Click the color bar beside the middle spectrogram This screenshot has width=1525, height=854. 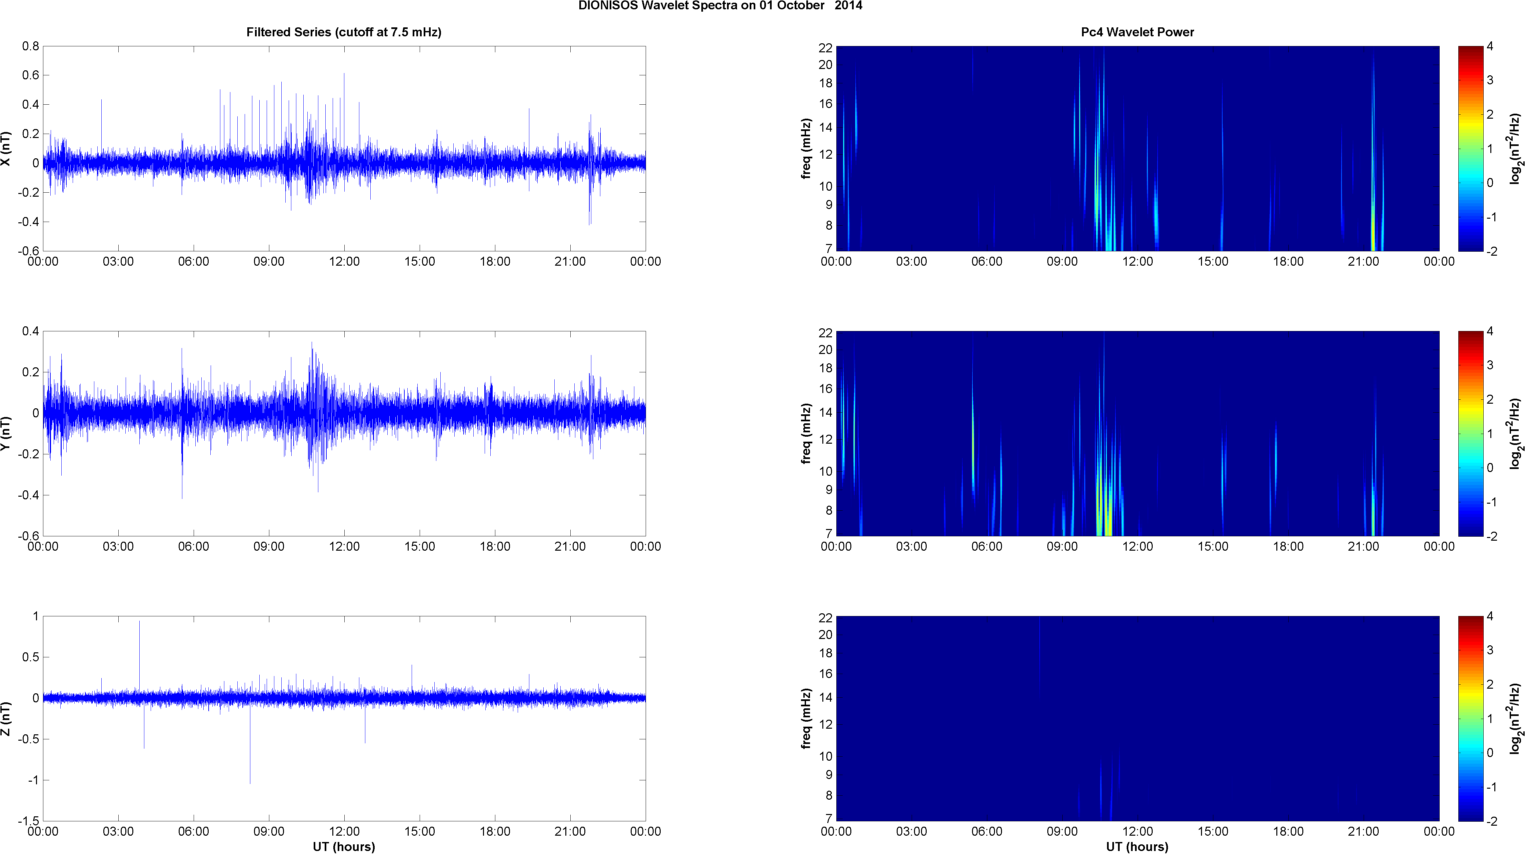point(1470,433)
